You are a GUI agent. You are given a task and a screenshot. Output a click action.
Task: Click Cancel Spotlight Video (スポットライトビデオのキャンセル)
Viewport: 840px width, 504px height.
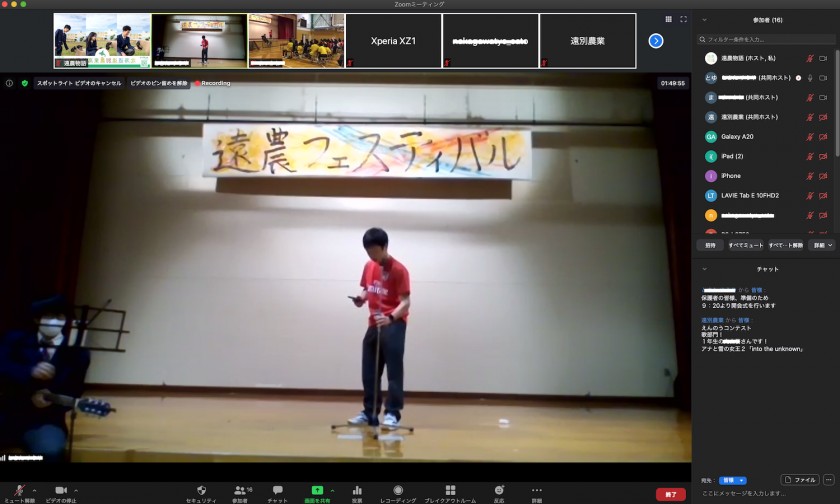pyautogui.click(x=79, y=83)
